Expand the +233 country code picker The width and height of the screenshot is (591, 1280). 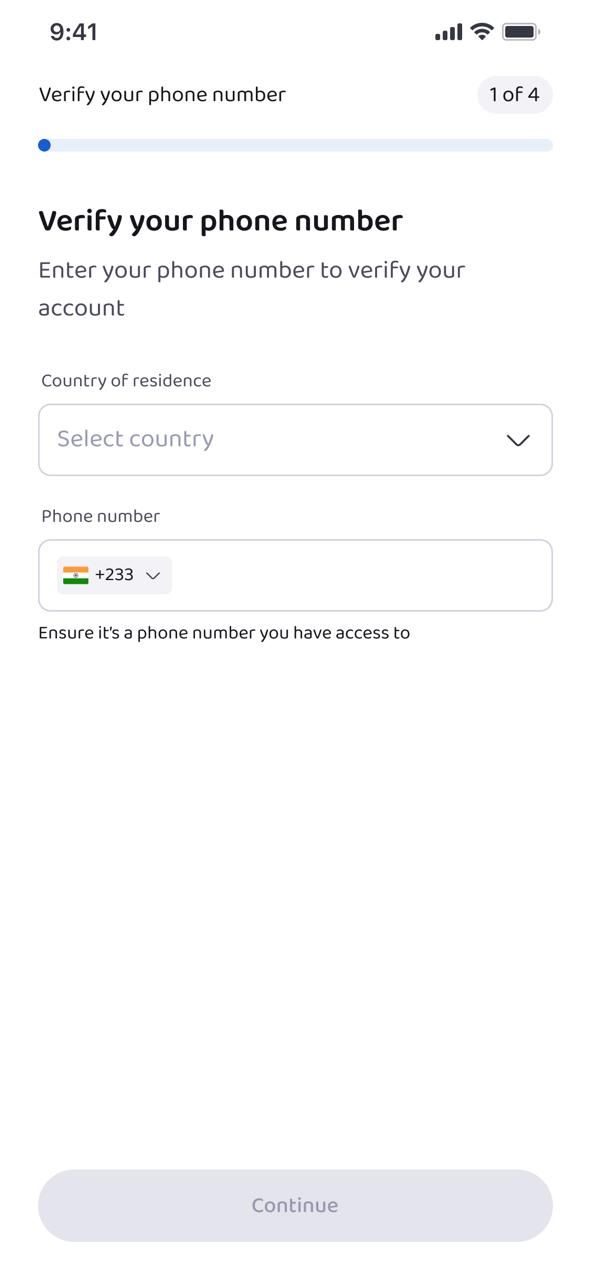113,574
